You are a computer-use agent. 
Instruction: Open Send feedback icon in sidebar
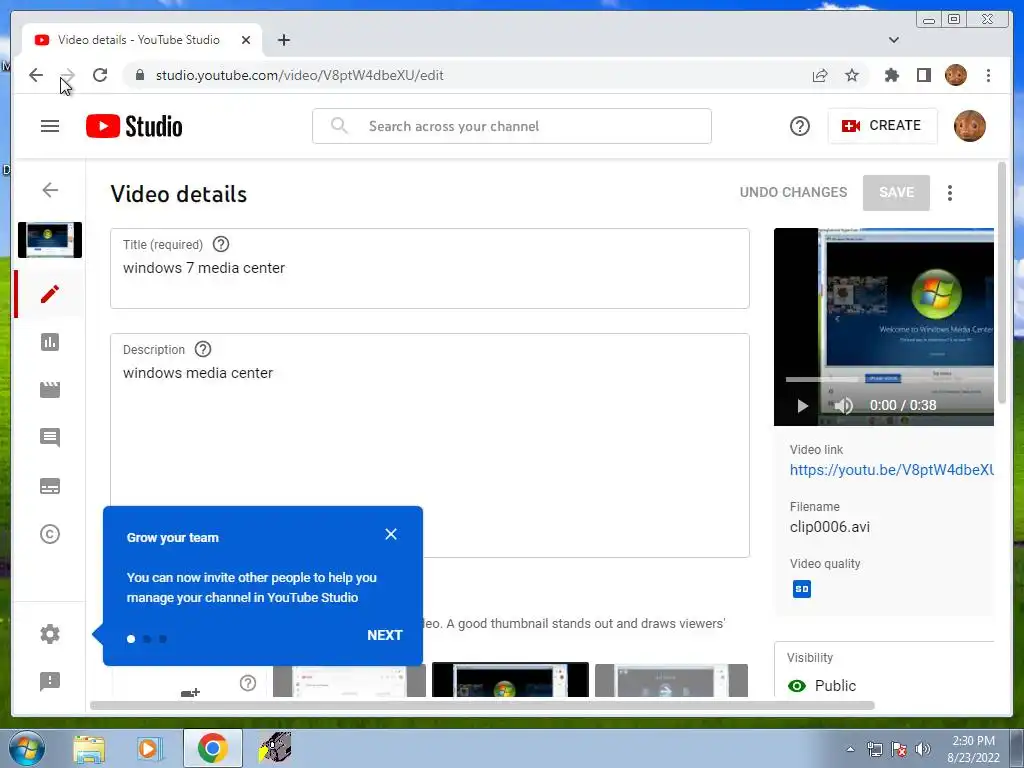tap(50, 681)
